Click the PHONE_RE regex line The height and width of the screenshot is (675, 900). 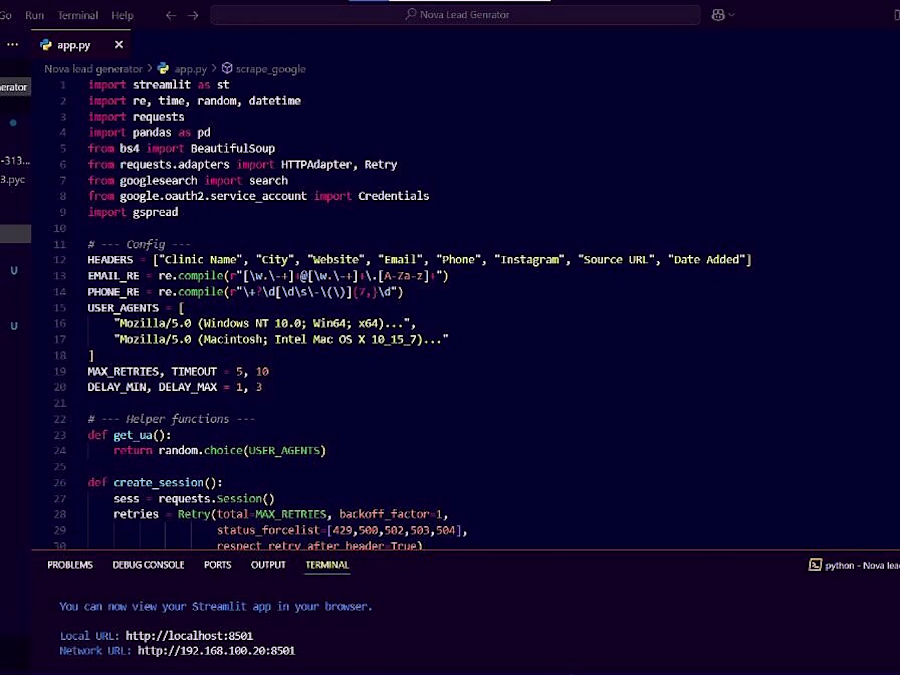246,292
